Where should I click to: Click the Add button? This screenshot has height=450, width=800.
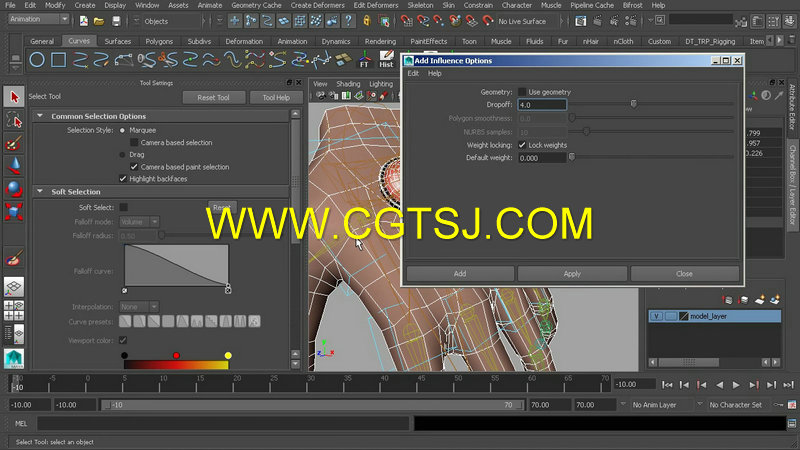point(460,273)
